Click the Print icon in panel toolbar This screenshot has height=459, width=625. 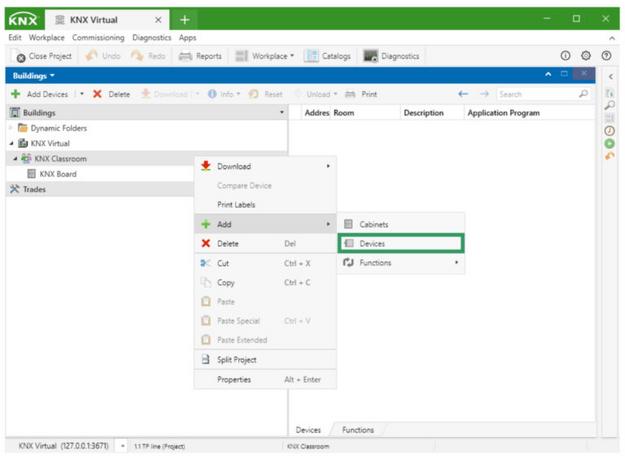[x=352, y=94]
